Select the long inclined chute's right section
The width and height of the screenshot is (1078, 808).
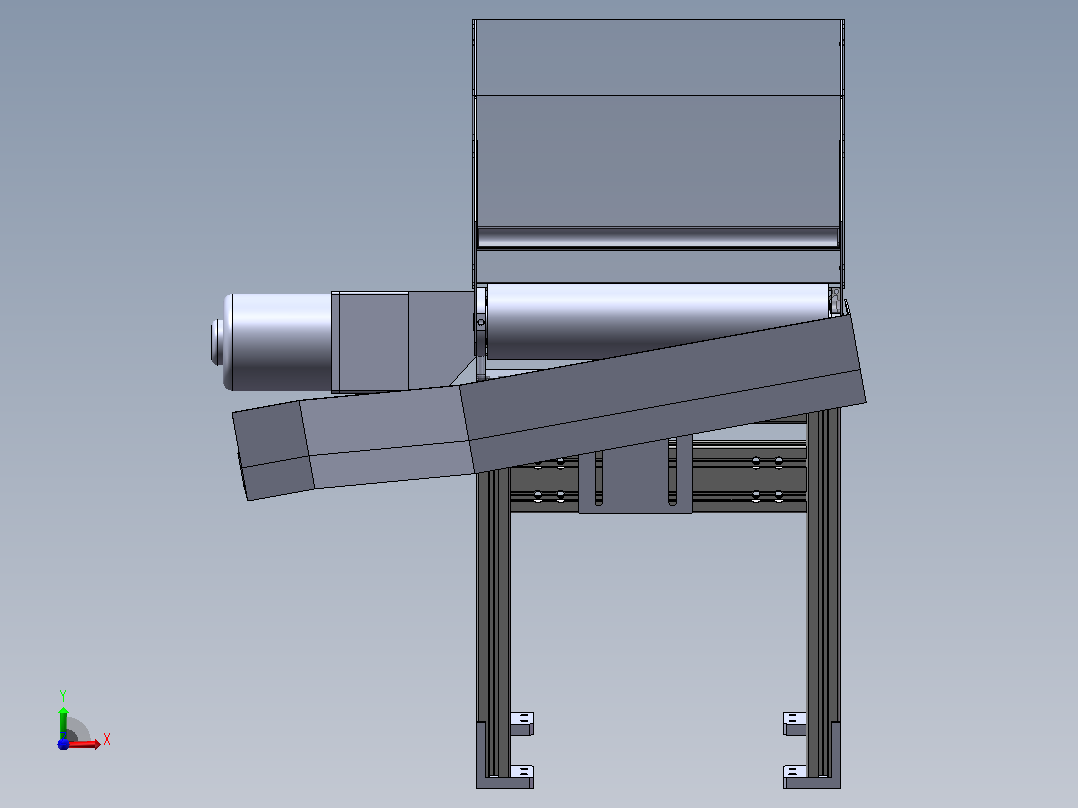point(663,394)
